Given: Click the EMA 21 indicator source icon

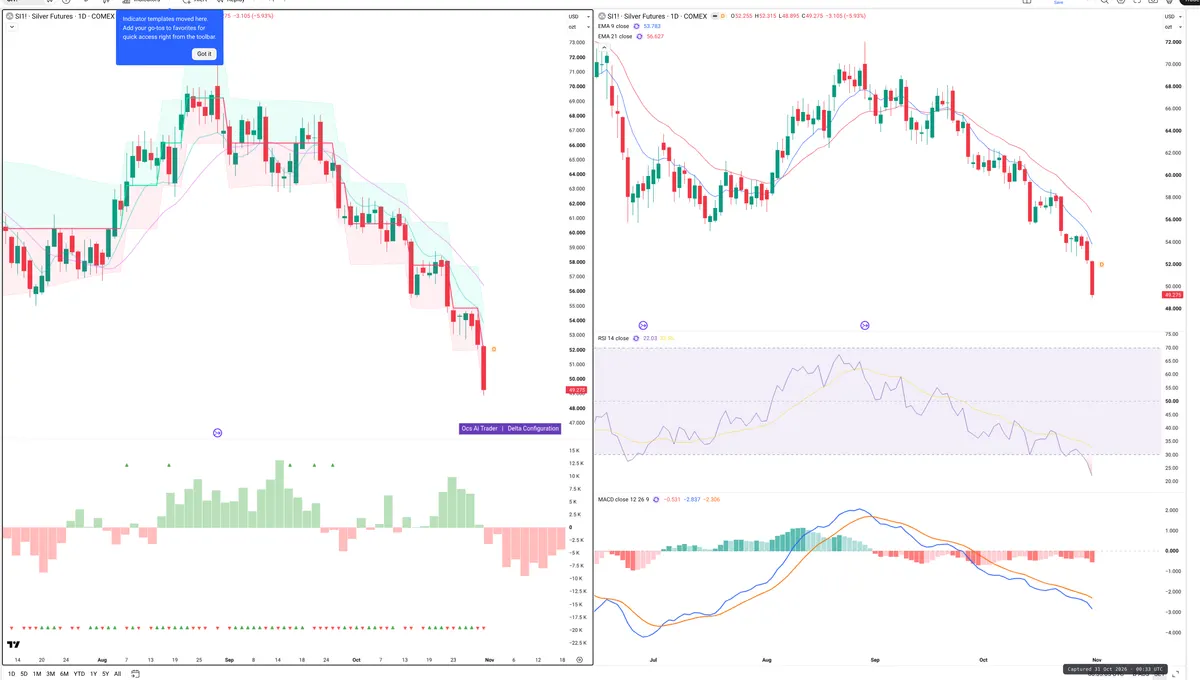Looking at the screenshot, I should [x=640, y=36].
